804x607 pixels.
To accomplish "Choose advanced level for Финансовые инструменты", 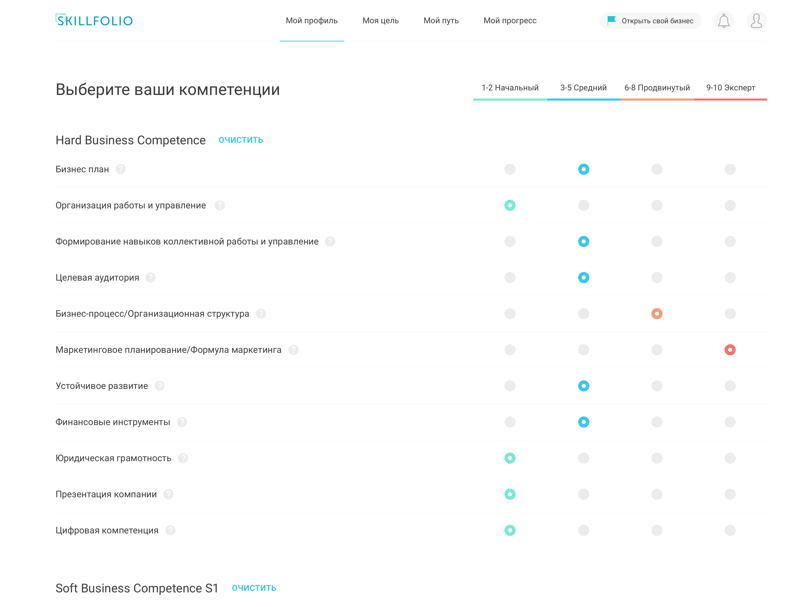I will pyautogui.click(x=657, y=422).
